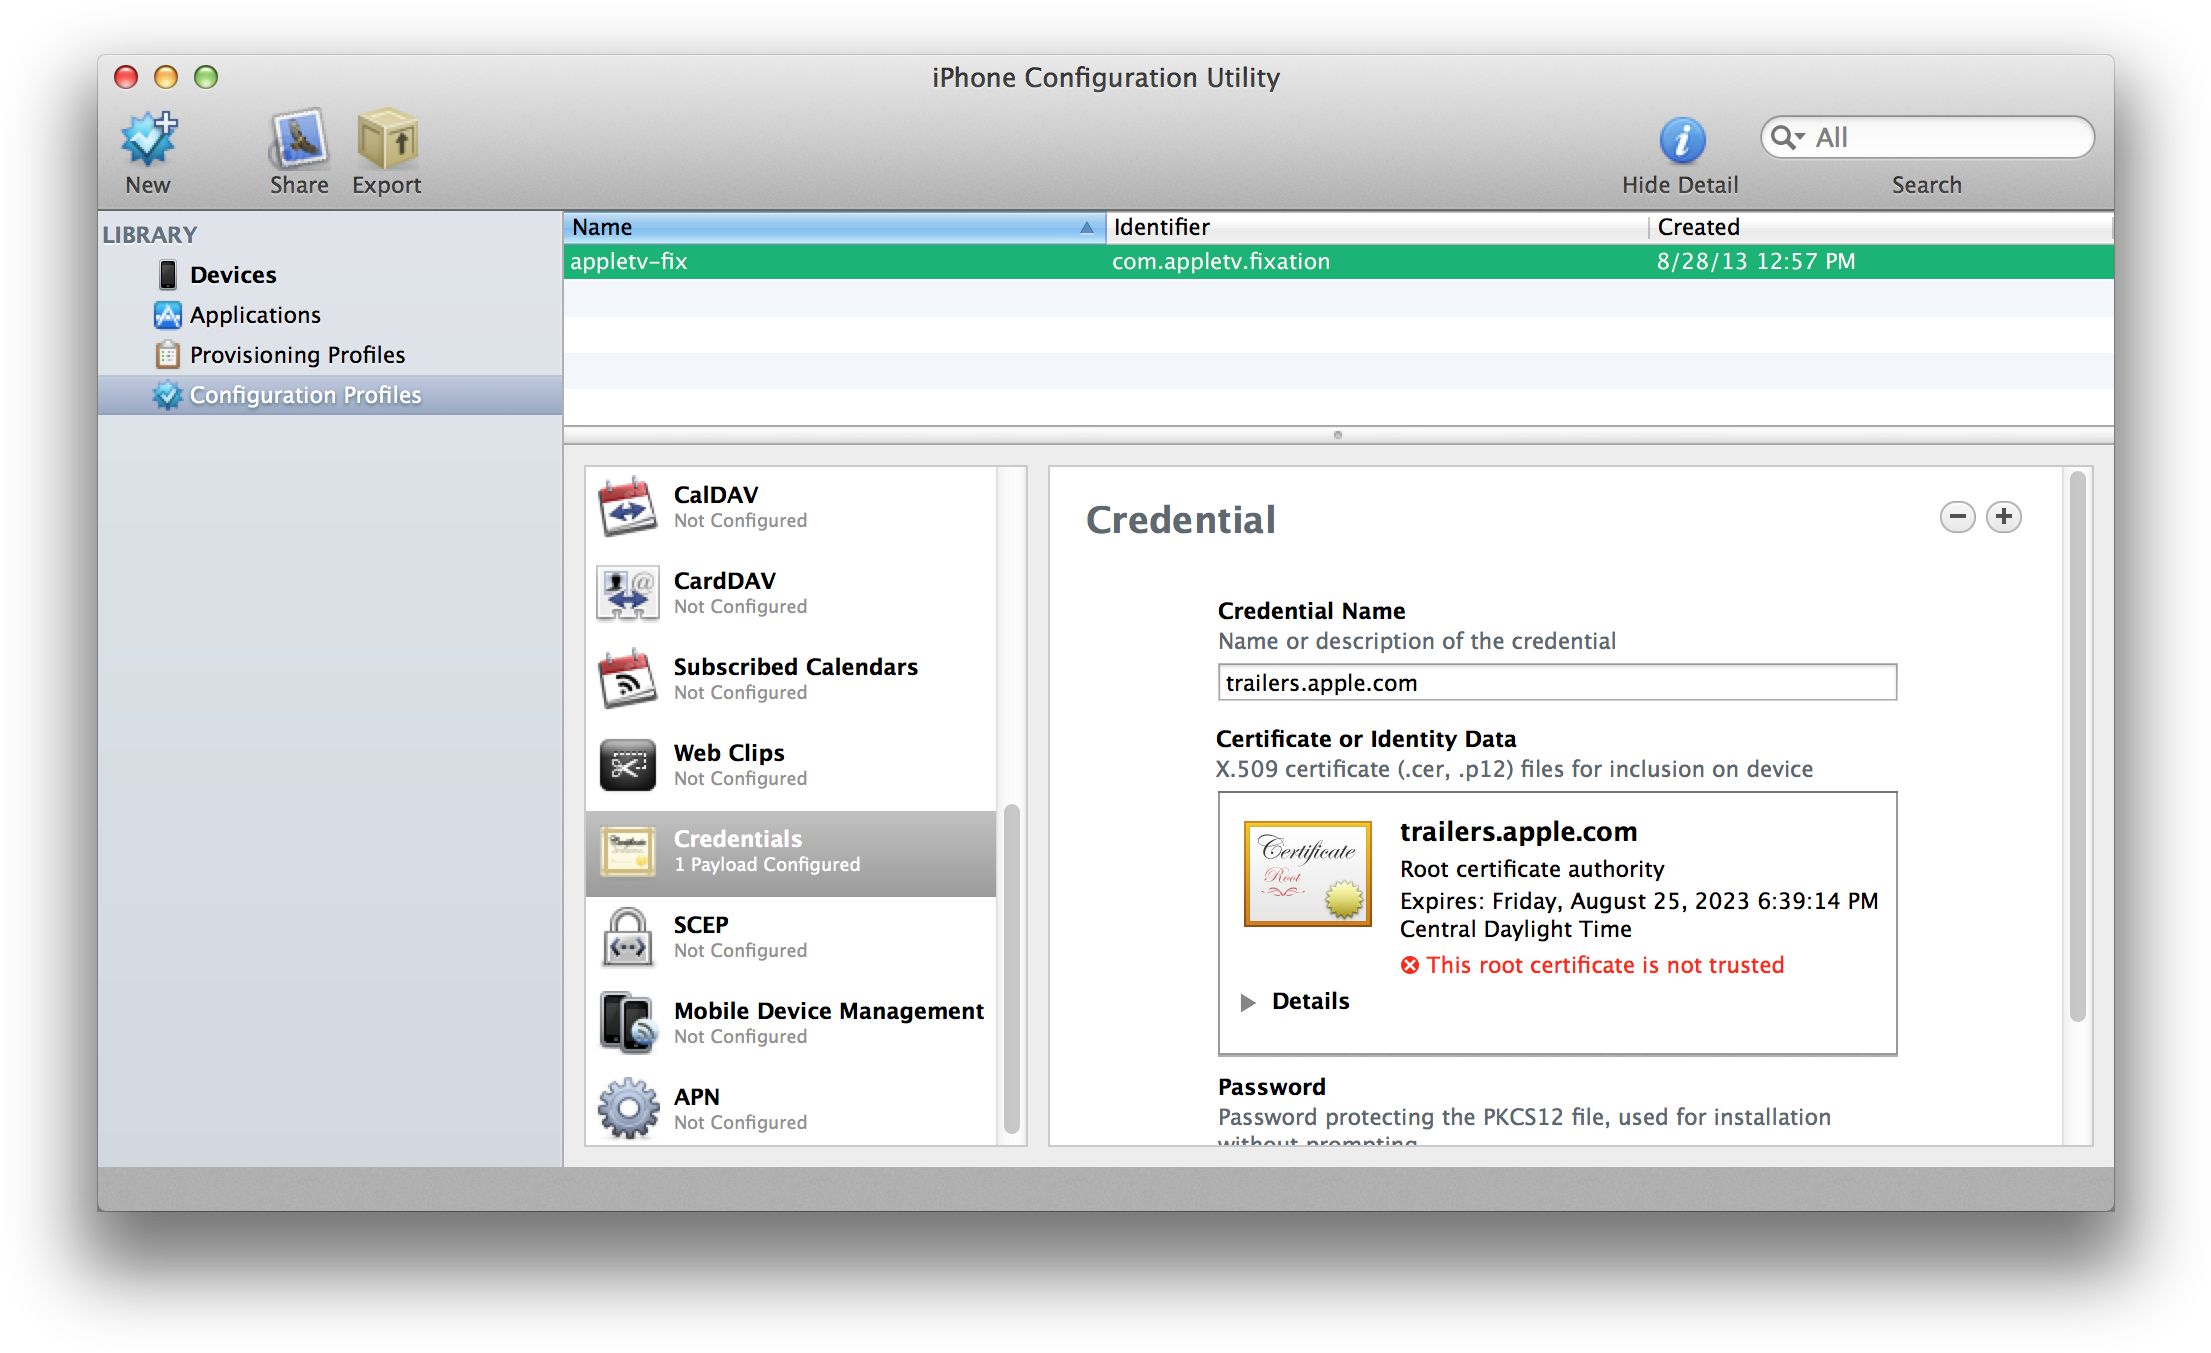Image resolution: width=2211 pixels, height=1353 pixels.
Task: Click the 8/28/13 12:57 PM created cell
Action: point(1755,262)
